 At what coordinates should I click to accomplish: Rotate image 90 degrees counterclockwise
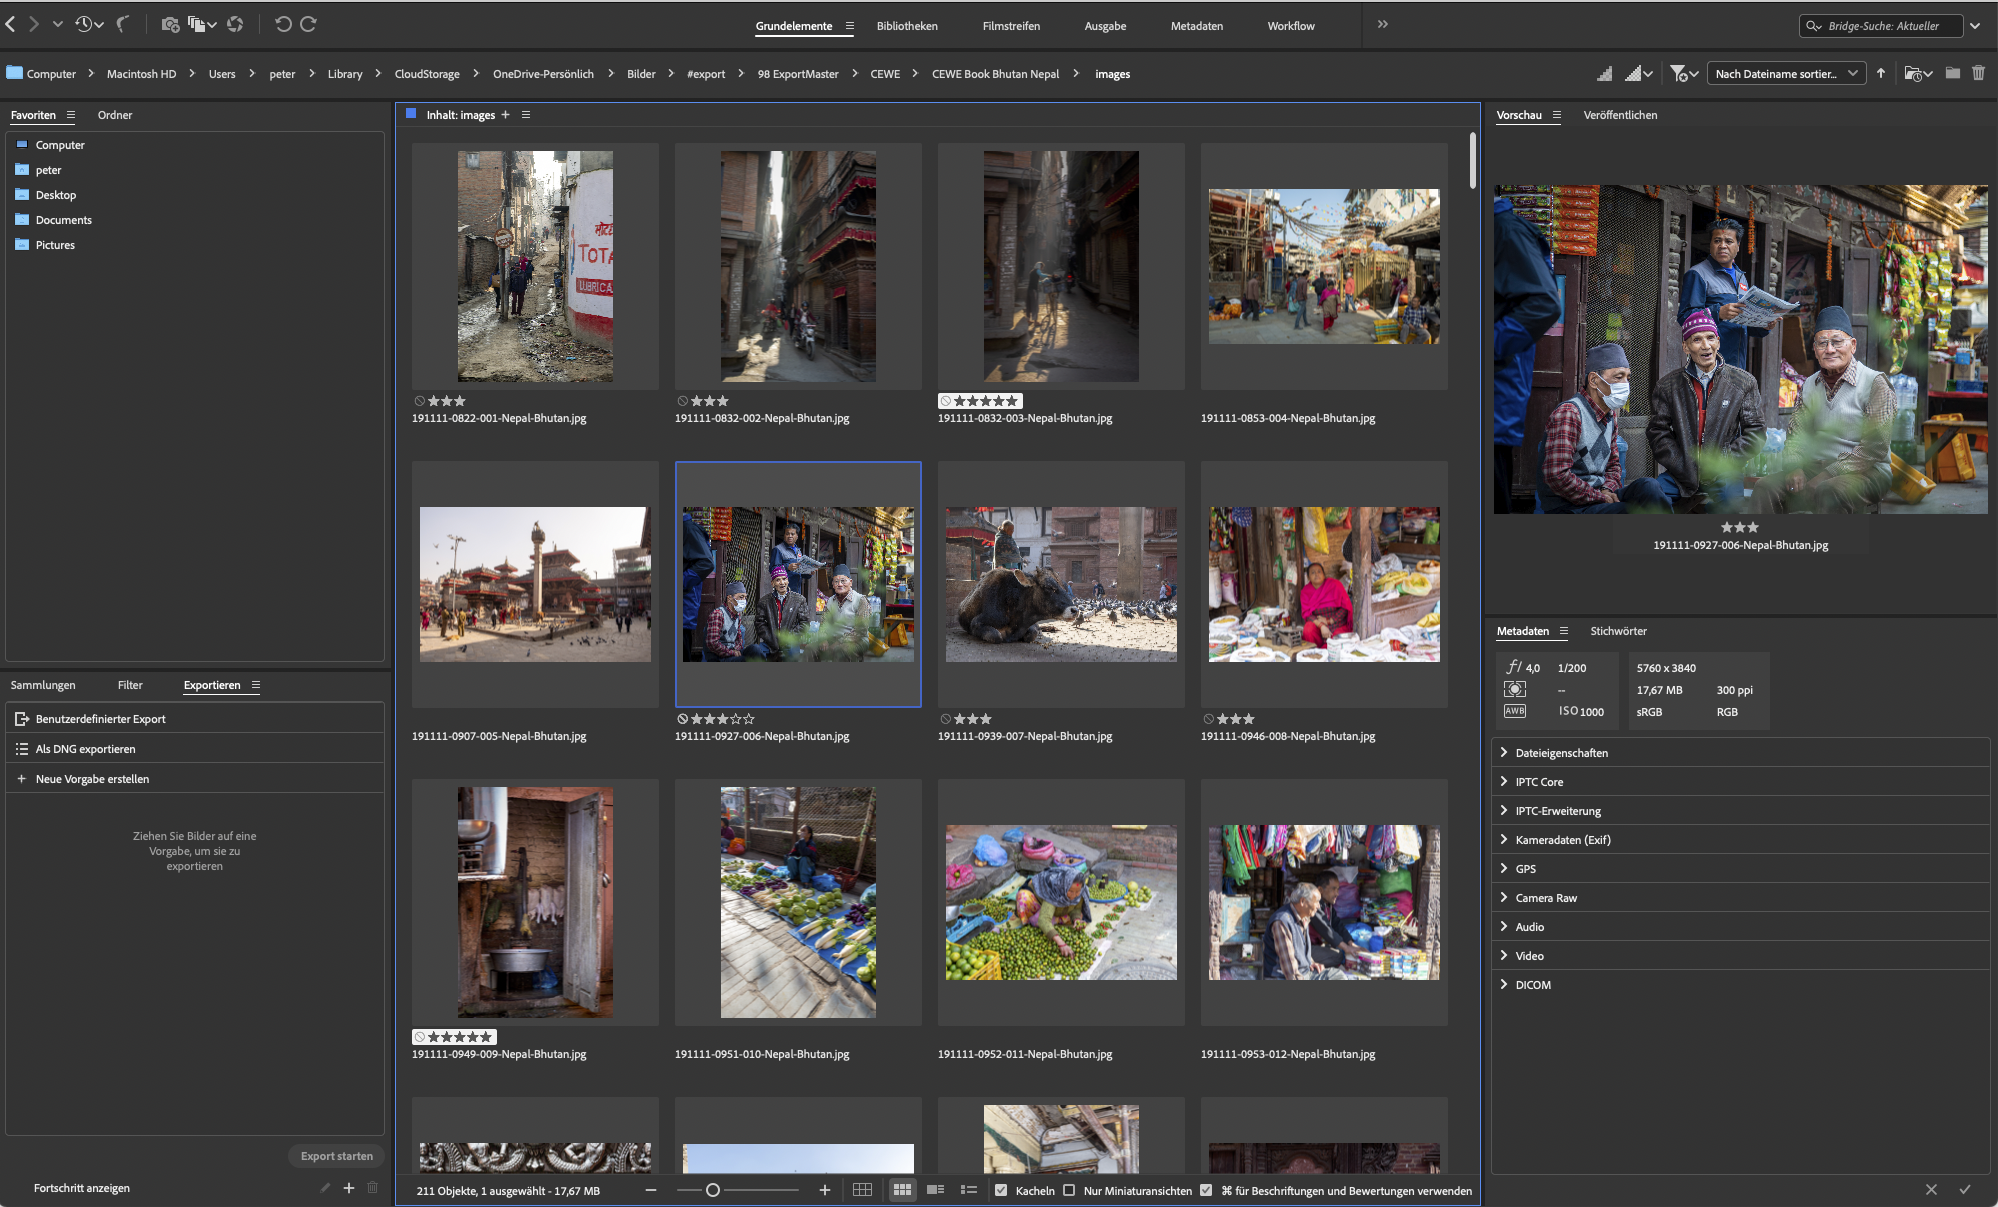pyautogui.click(x=283, y=24)
